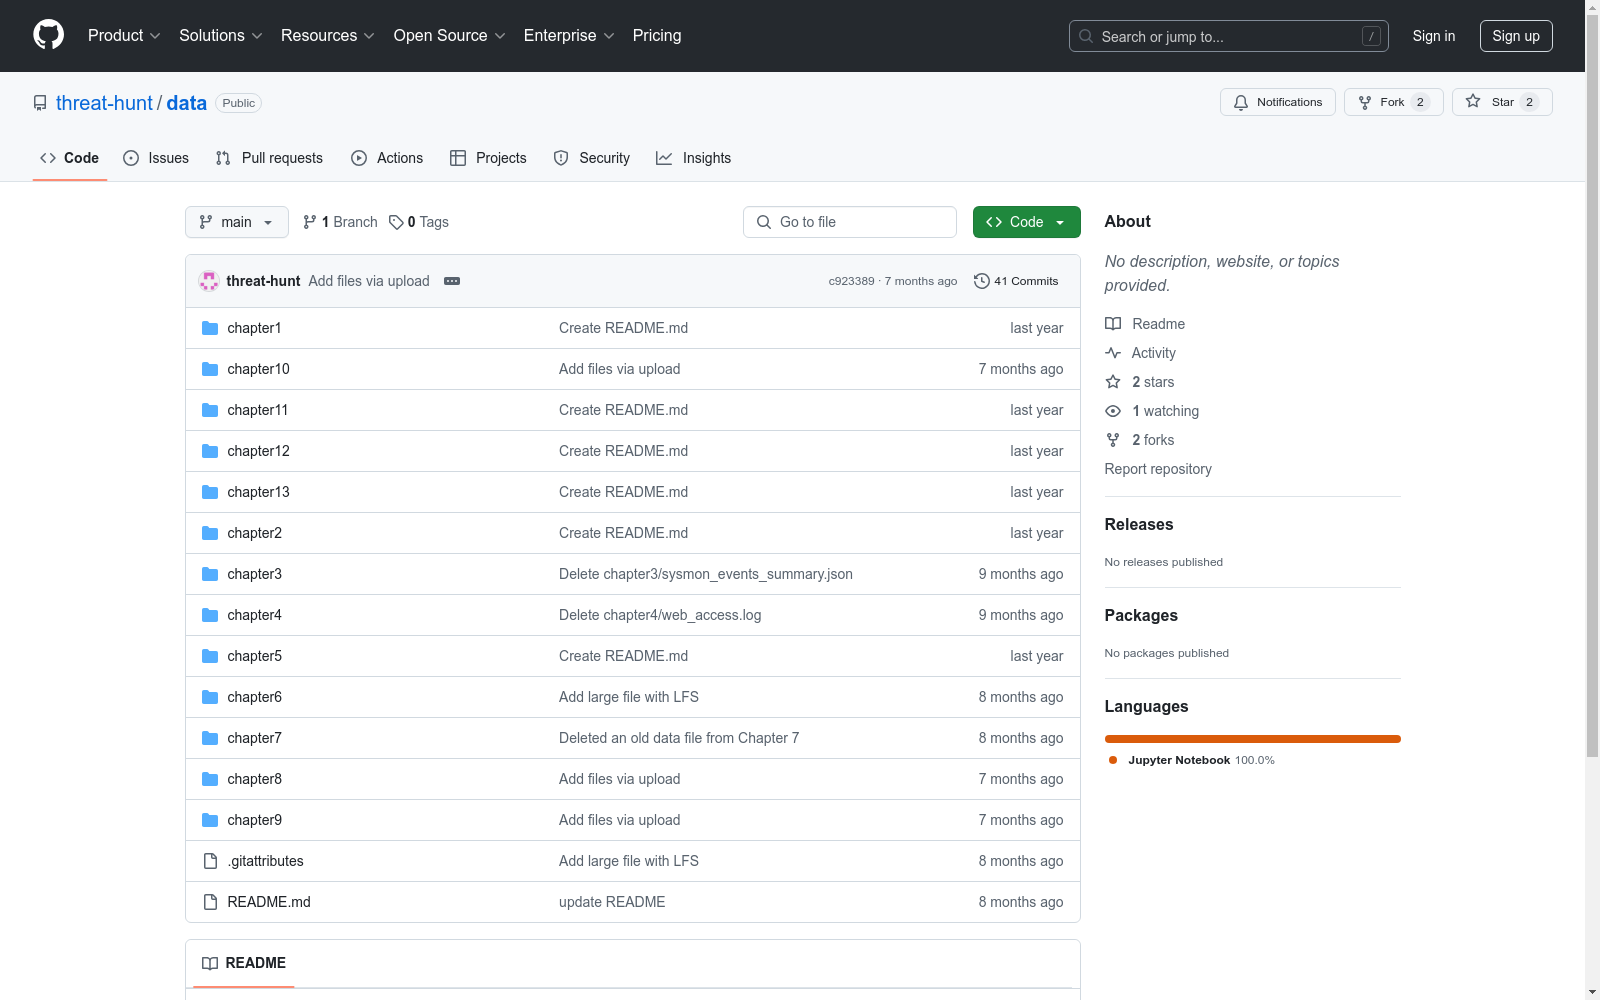Open the Packages heading link
Image resolution: width=1600 pixels, height=1000 pixels.
point(1141,615)
